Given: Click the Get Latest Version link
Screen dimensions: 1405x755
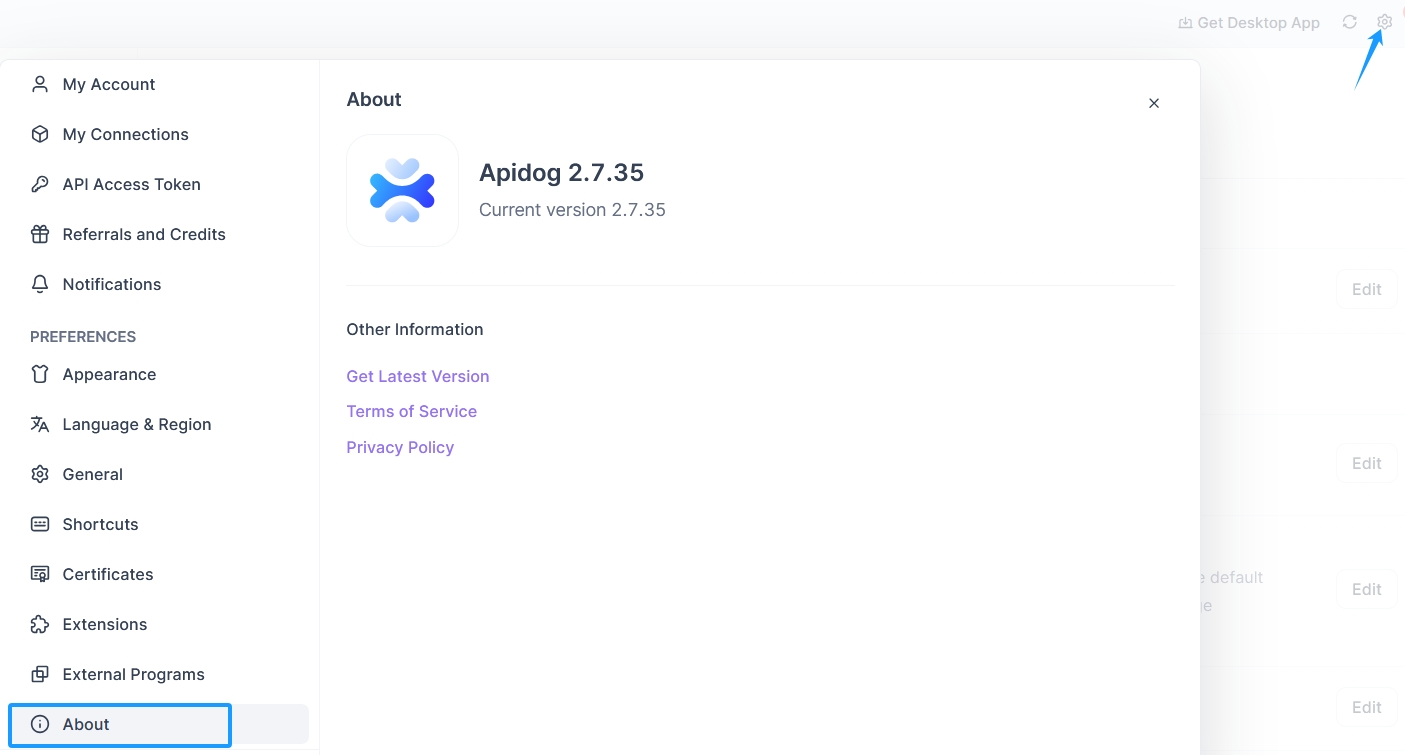Looking at the screenshot, I should coord(417,376).
